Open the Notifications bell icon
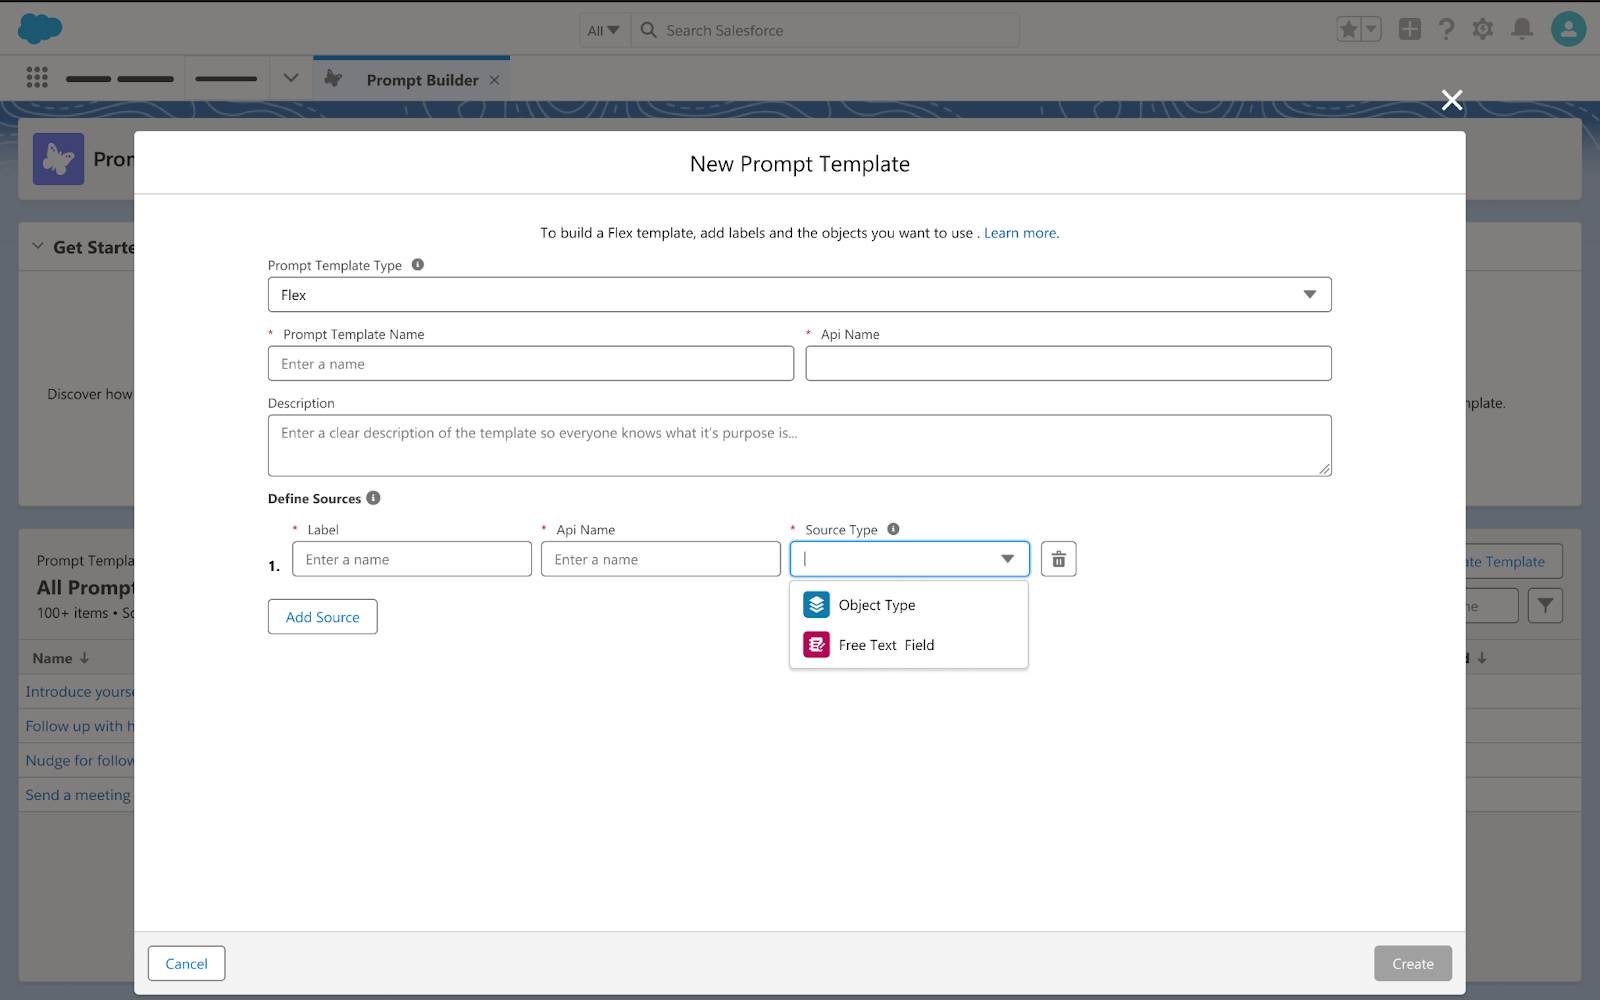The height and width of the screenshot is (1000, 1600). [x=1521, y=29]
